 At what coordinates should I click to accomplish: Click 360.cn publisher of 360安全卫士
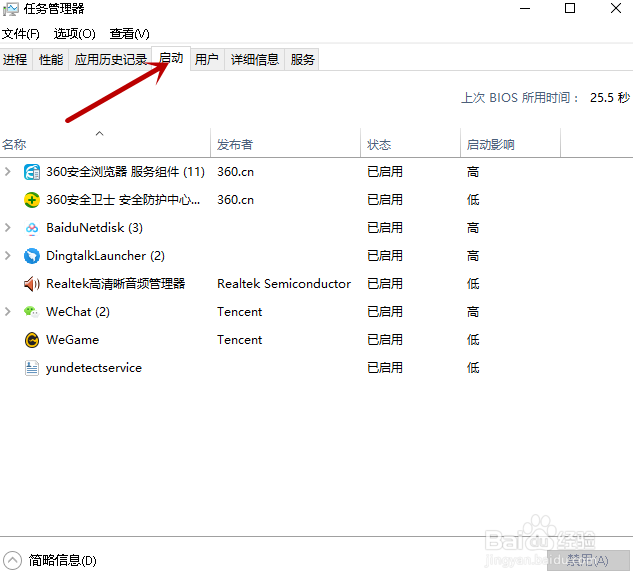[235, 200]
